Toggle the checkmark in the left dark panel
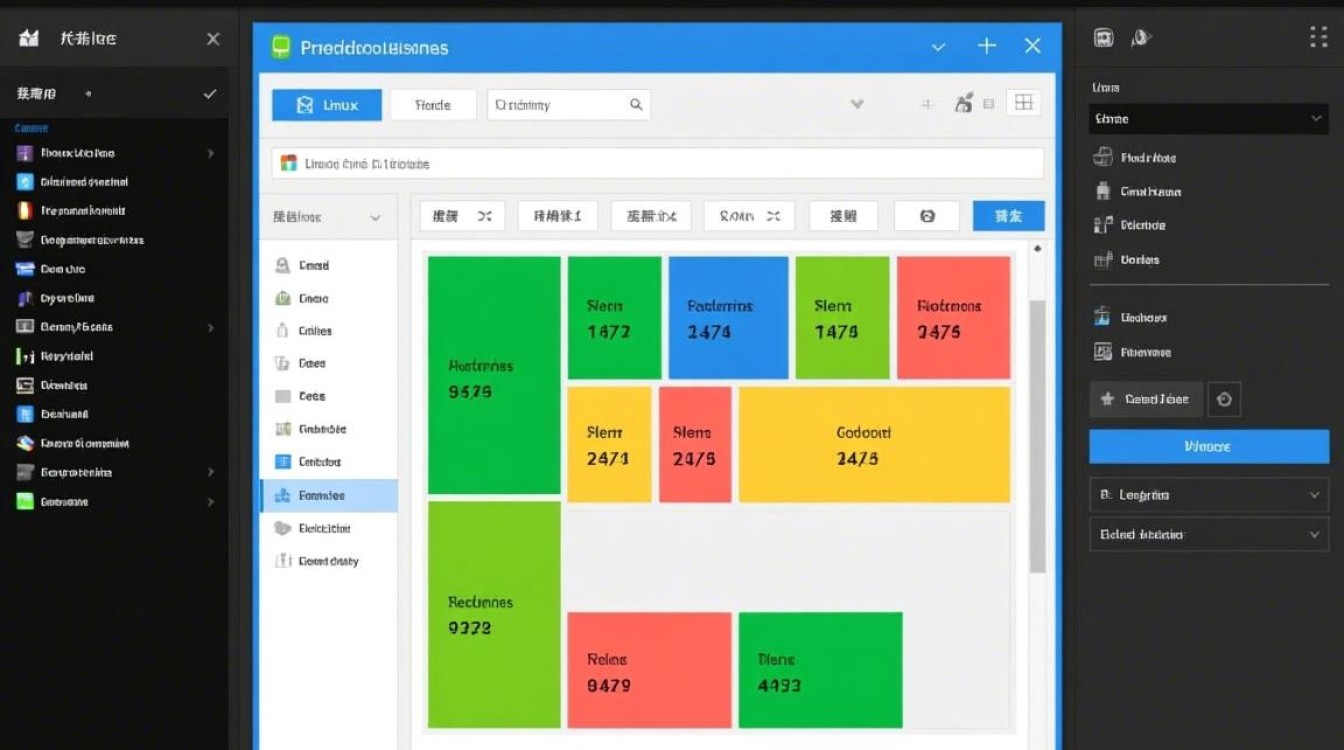Screen dimensions: 1344x750 click(x=210, y=94)
